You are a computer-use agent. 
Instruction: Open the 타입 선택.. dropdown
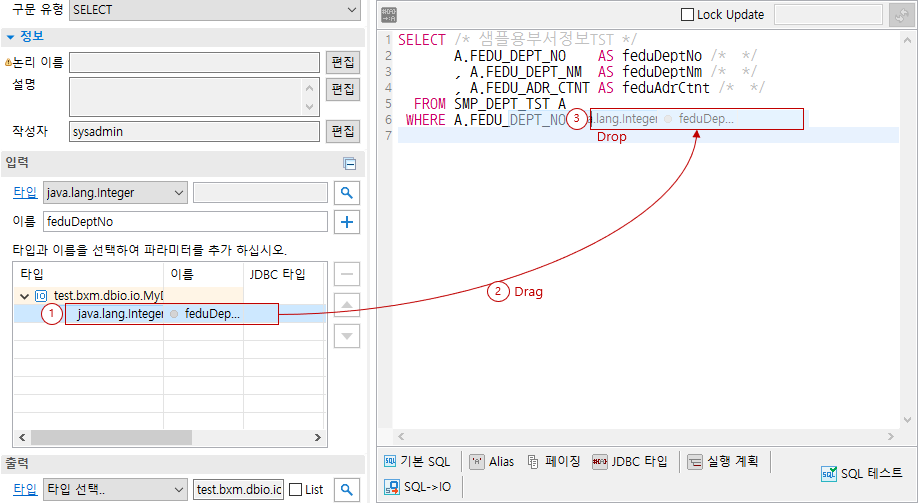click(x=115, y=490)
